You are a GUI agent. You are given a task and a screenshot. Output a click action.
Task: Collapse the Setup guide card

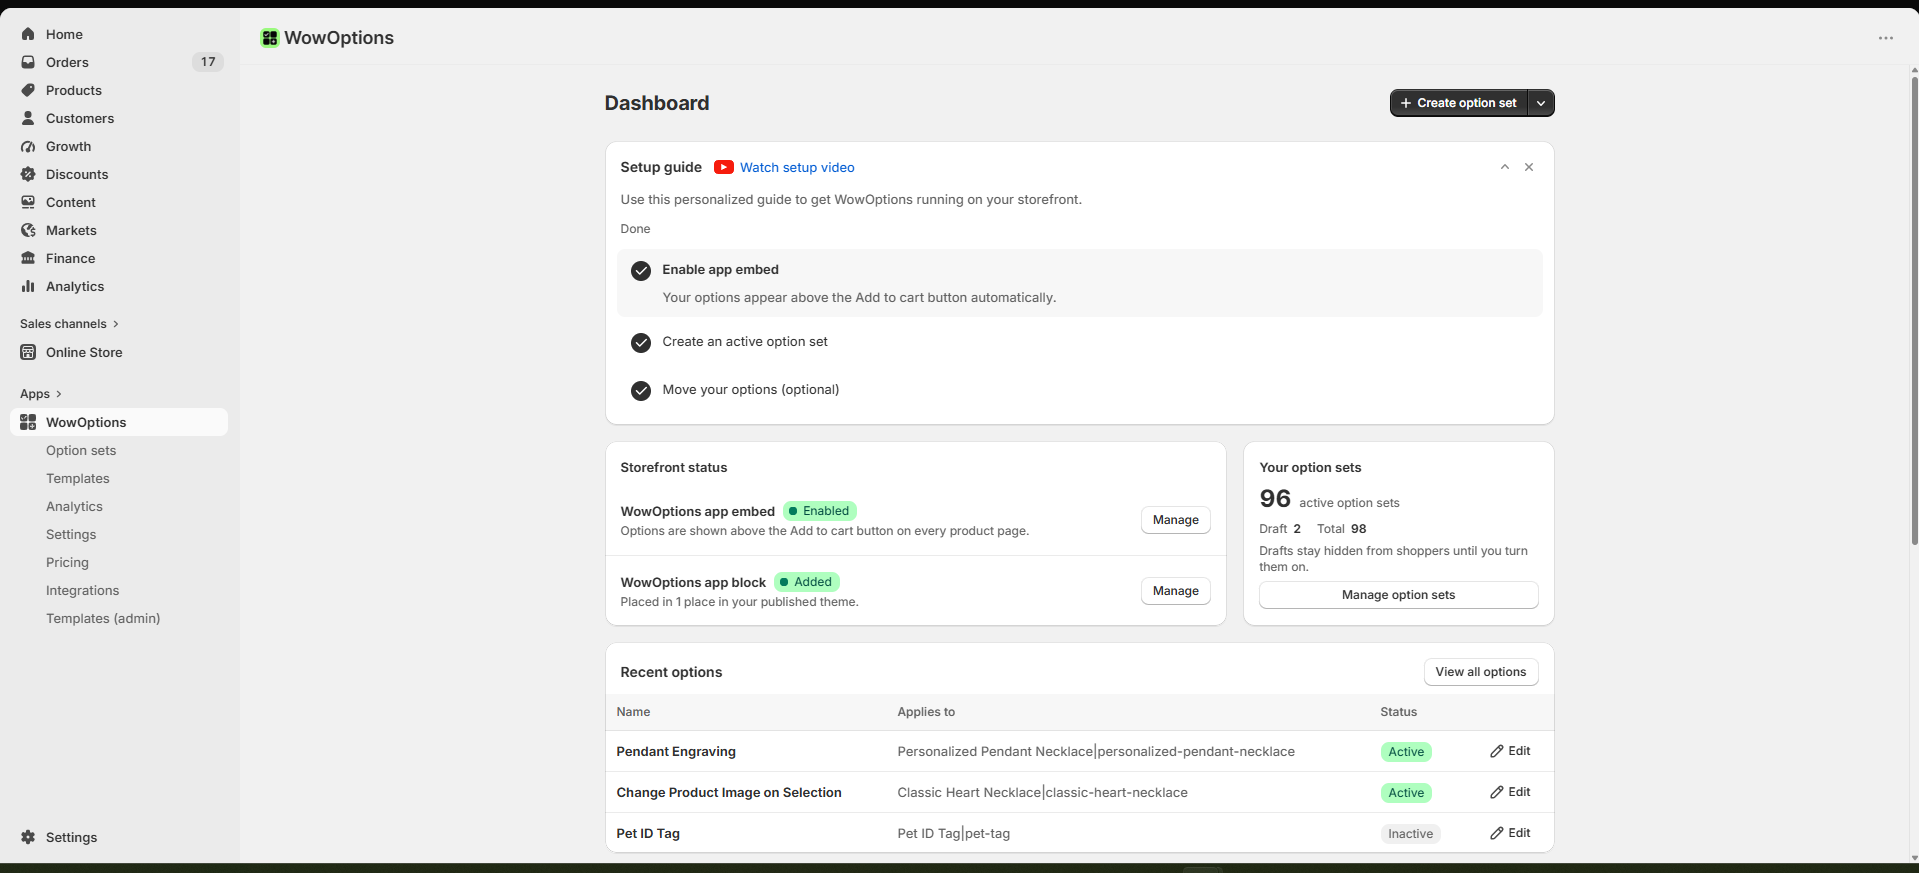coord(1504,167)
